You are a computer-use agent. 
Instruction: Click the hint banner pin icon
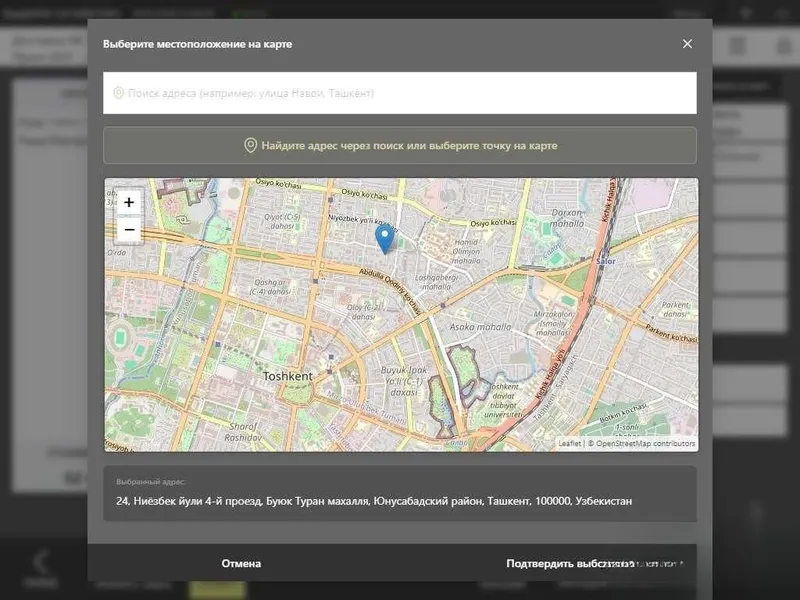tap(250, 145)
